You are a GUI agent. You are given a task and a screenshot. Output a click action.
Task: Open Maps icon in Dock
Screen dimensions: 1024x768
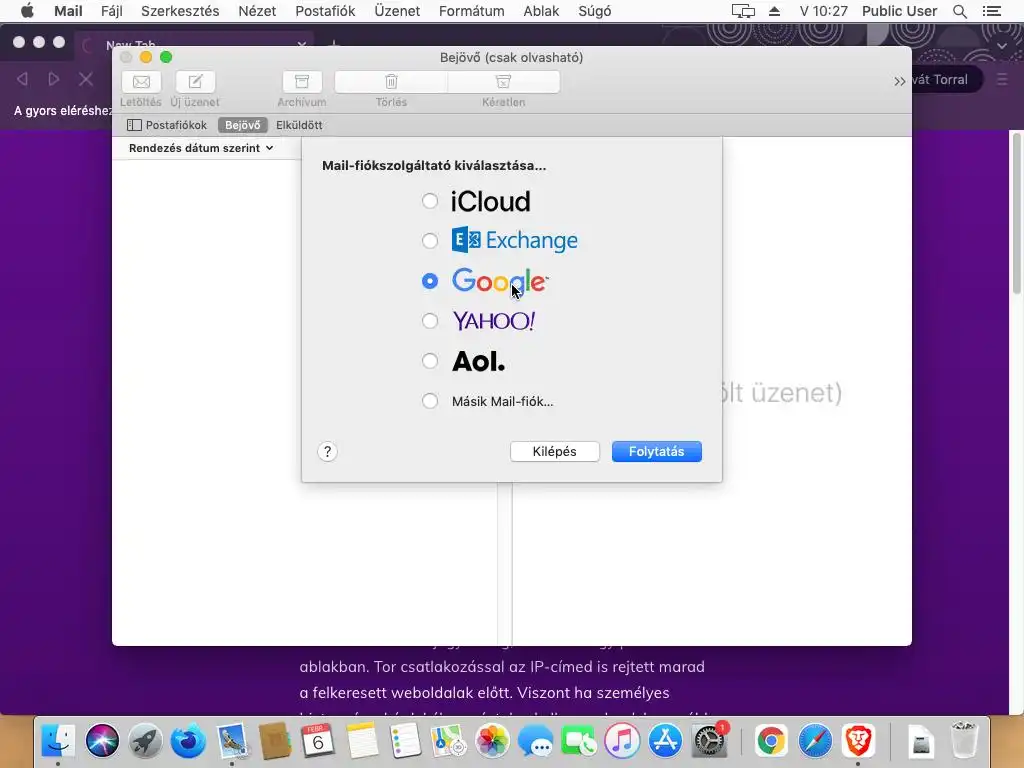pos(449,741)
